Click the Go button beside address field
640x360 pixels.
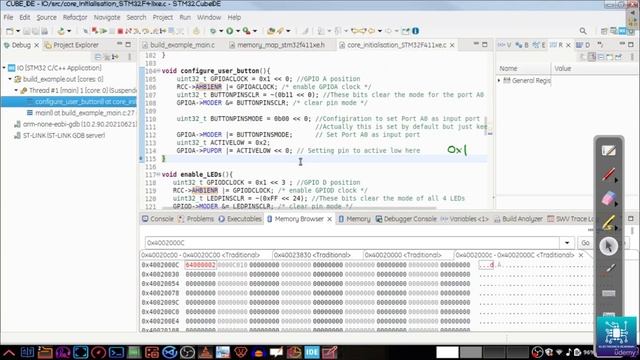tap(585, 243)
